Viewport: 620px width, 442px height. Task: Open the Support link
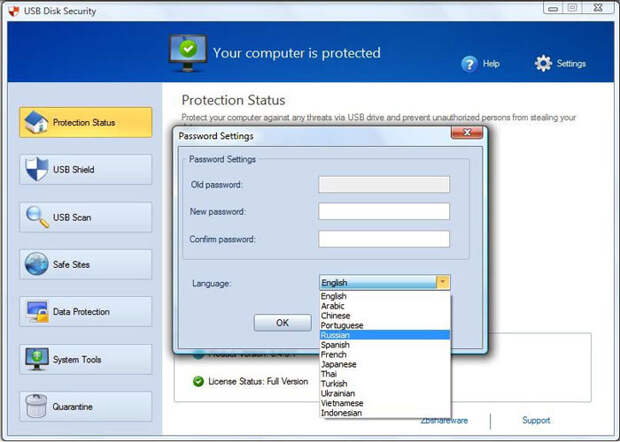pos(536,420)
